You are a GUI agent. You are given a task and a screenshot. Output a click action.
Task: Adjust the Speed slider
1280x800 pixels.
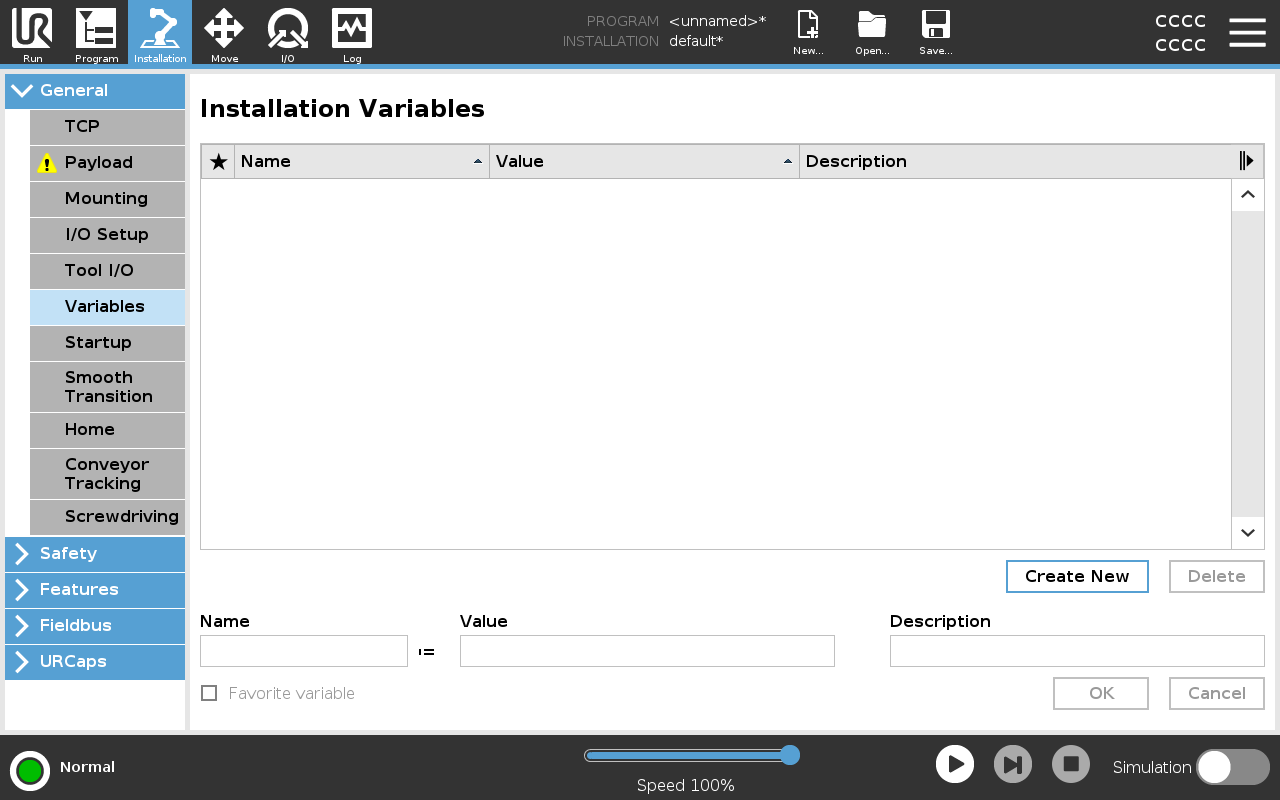[790, 756]
